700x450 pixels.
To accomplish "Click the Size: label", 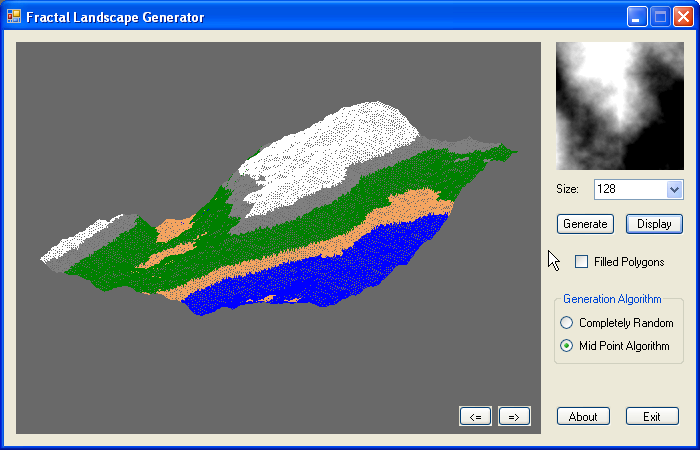I will tap(567, 189).
